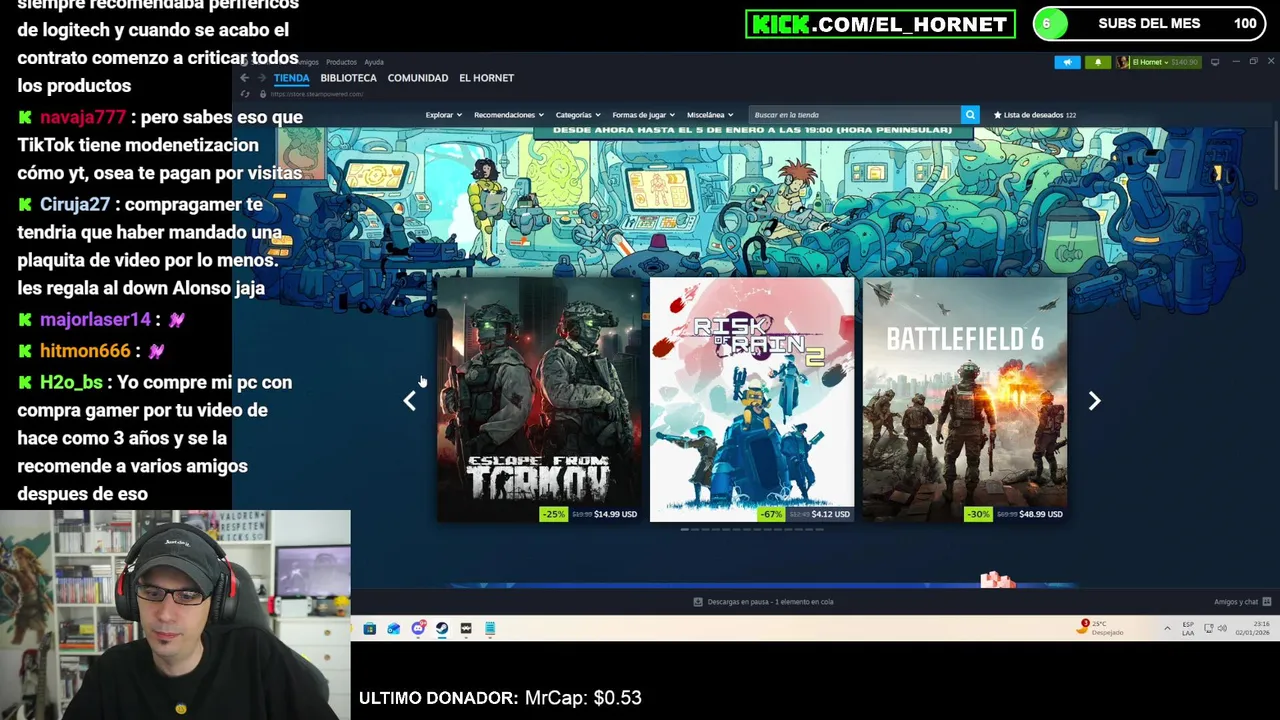Click the ULTIMO DONADOR MrCap text
1280x720 pixels.
(x=500, y=698)
